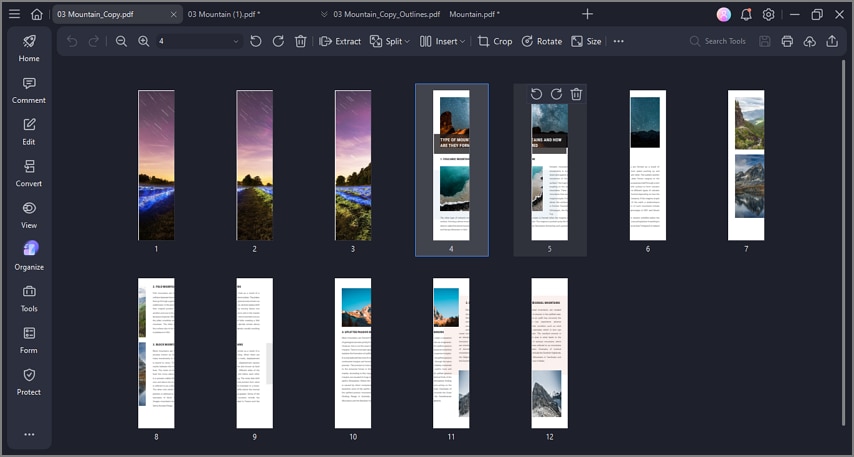
Task: Select page 2 thumbnail
Action: pos(254,165)
